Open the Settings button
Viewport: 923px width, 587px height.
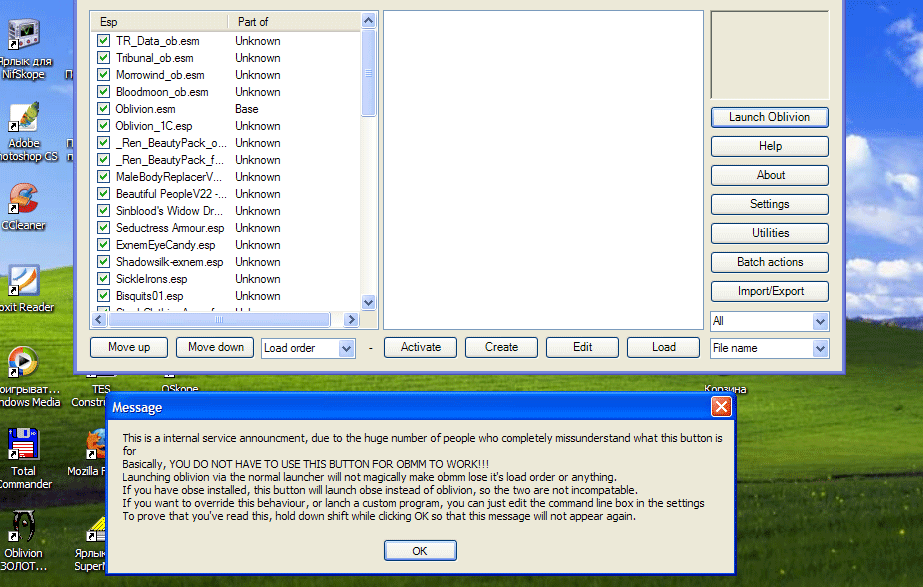coord(769,204)
